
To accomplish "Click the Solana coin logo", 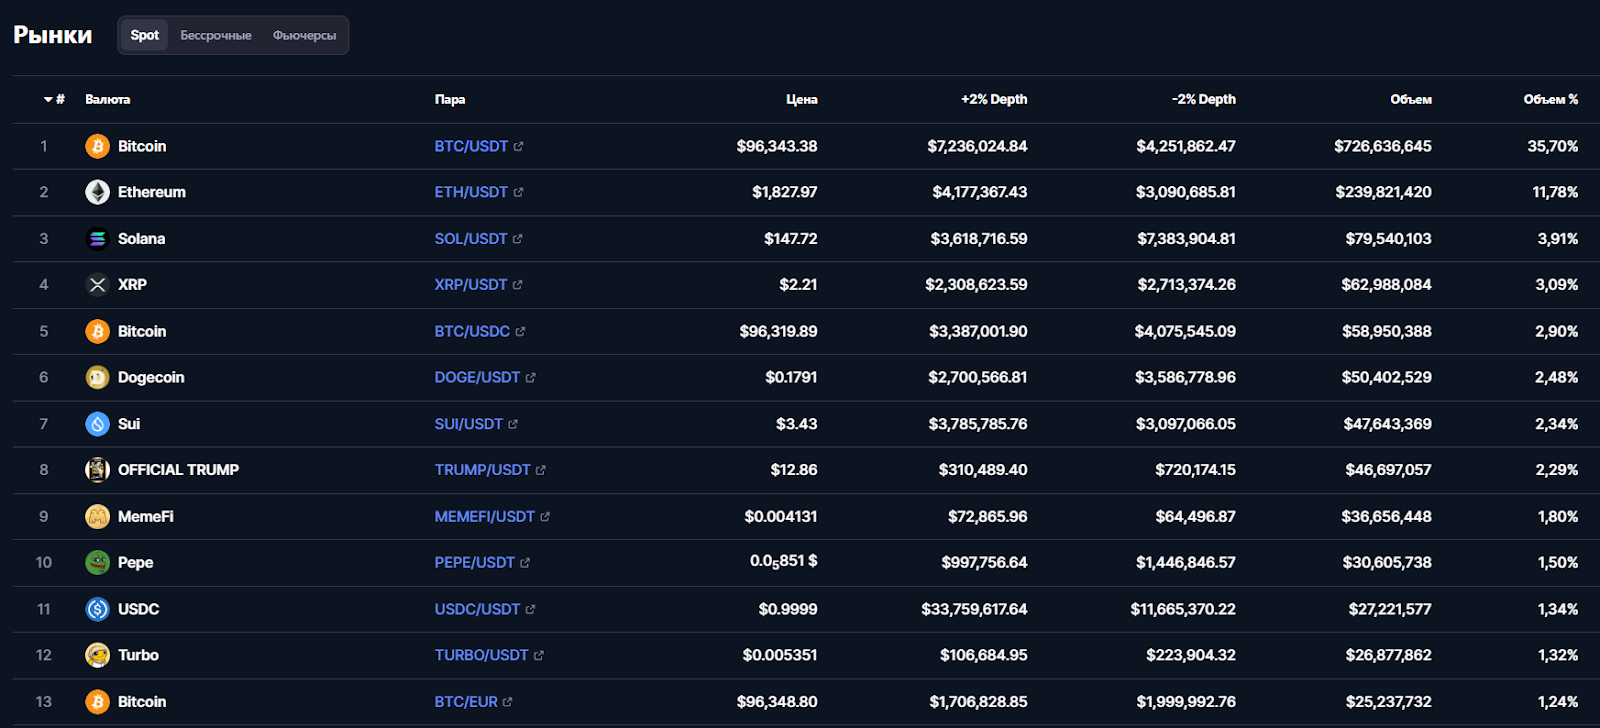I will click(97, 239).
